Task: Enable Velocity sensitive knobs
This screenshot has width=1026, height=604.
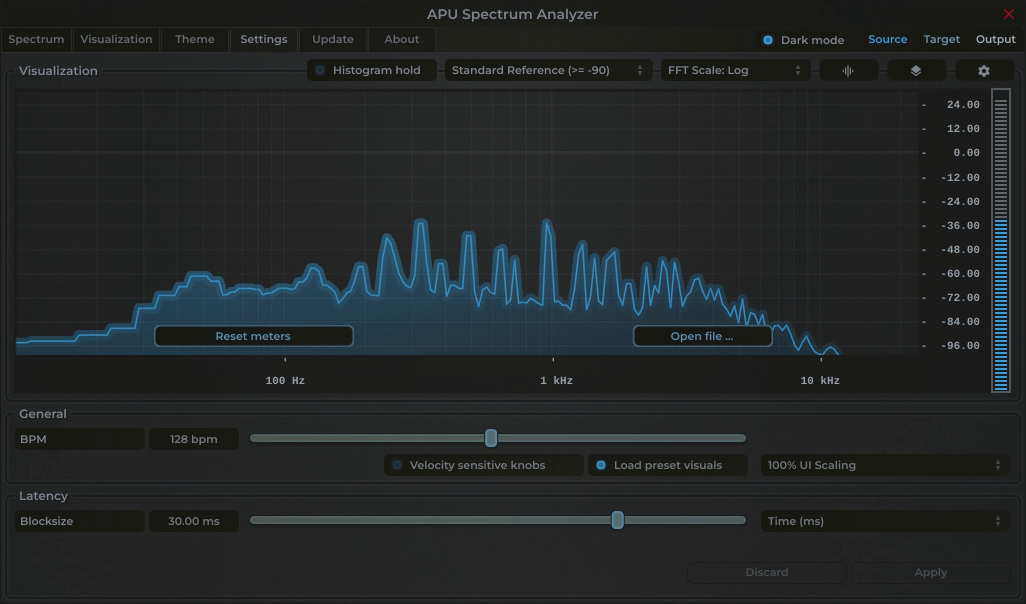Action: point(483,465)
